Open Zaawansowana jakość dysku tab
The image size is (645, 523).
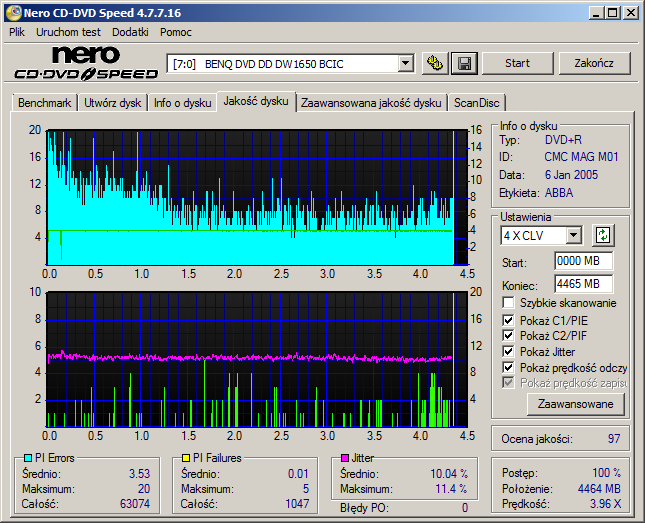371,102
